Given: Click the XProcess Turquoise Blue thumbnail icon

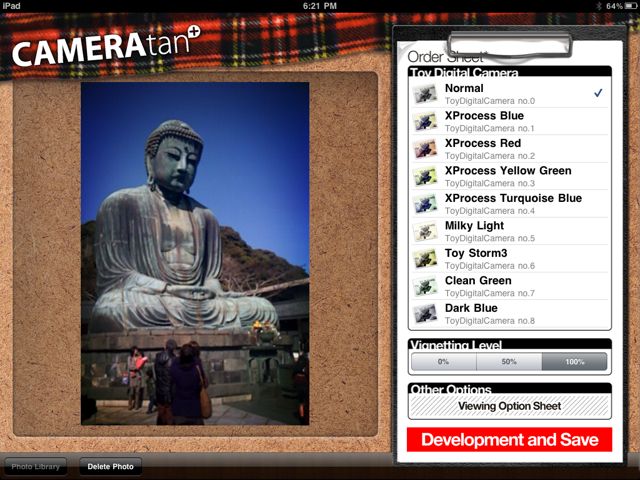Looking at the screenshot, I should [x=425, y=204].
